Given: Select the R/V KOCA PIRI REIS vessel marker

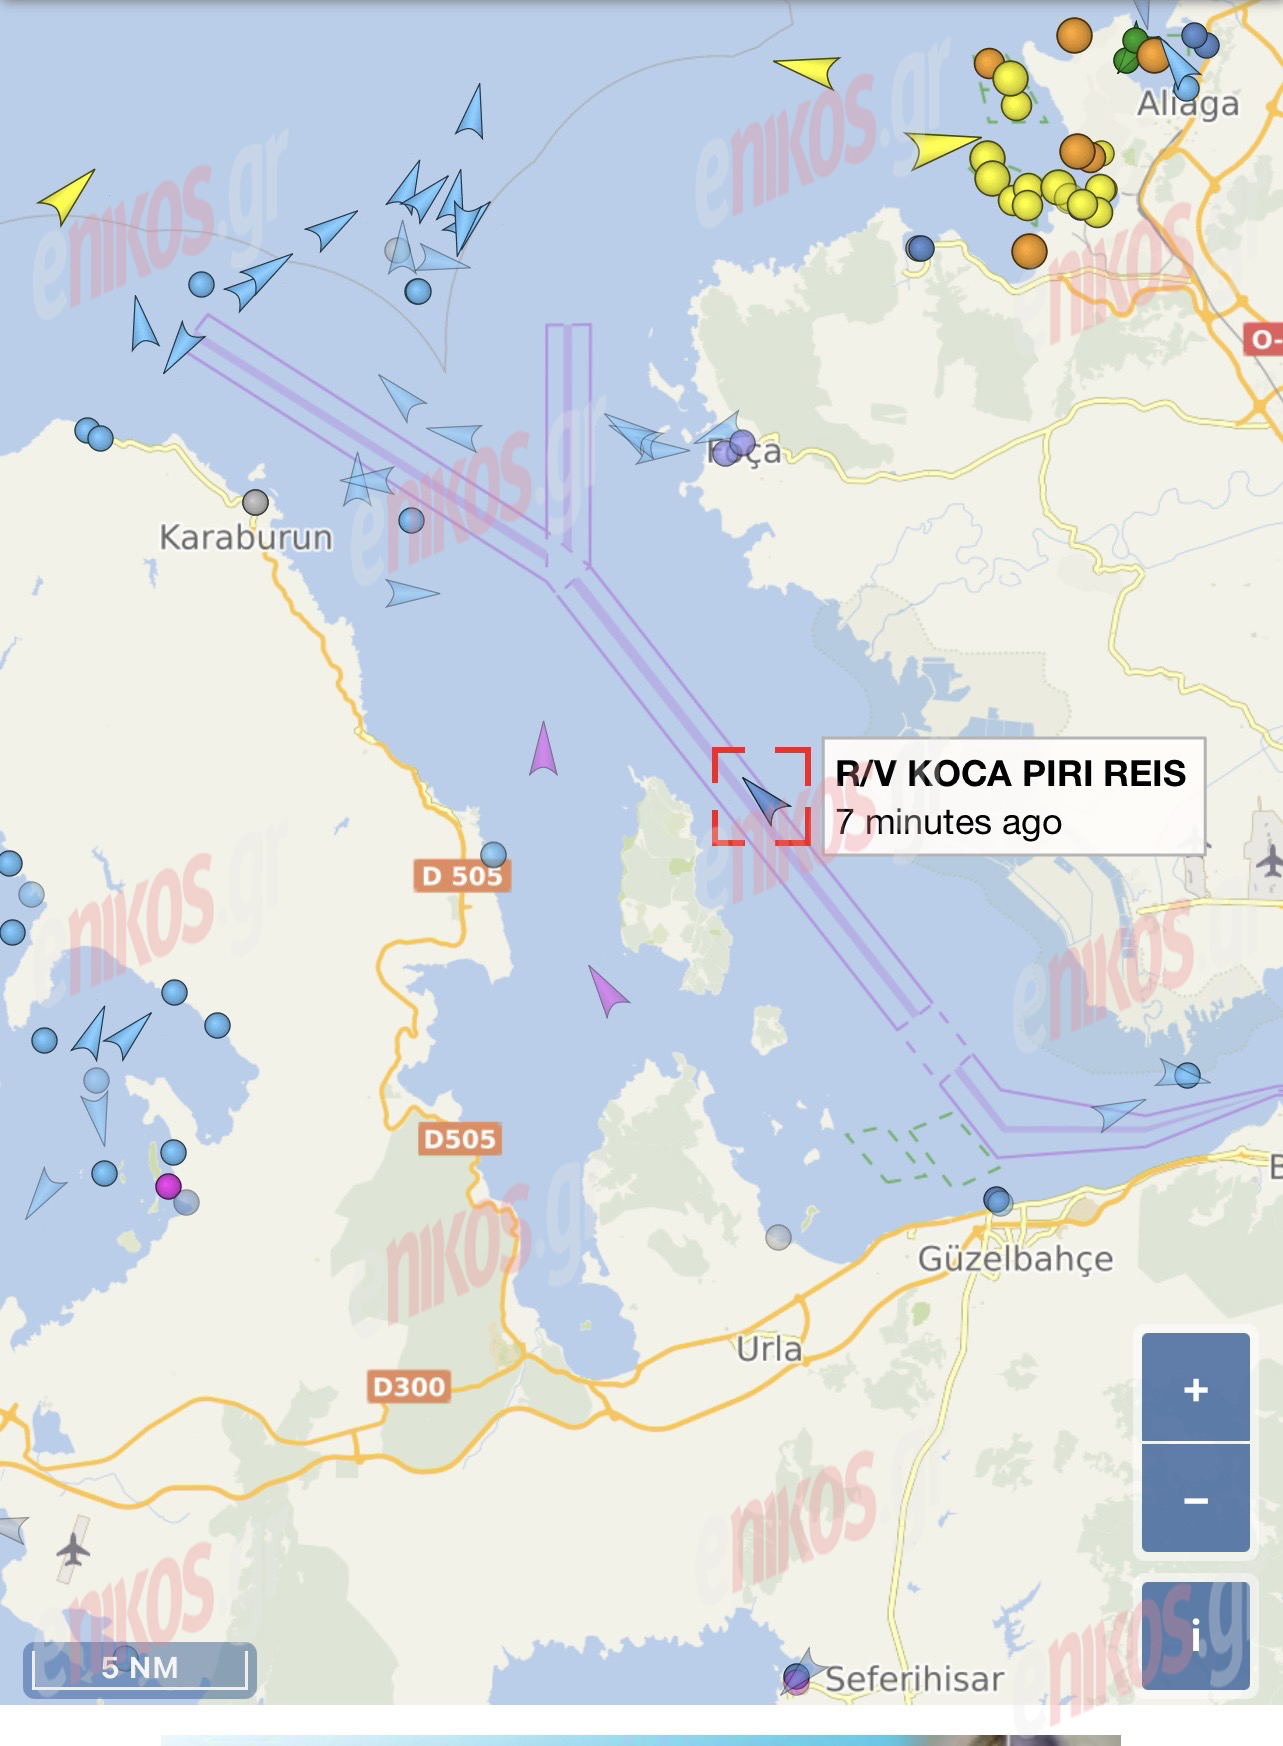Looking at the screenshot, I should (766, 799).
